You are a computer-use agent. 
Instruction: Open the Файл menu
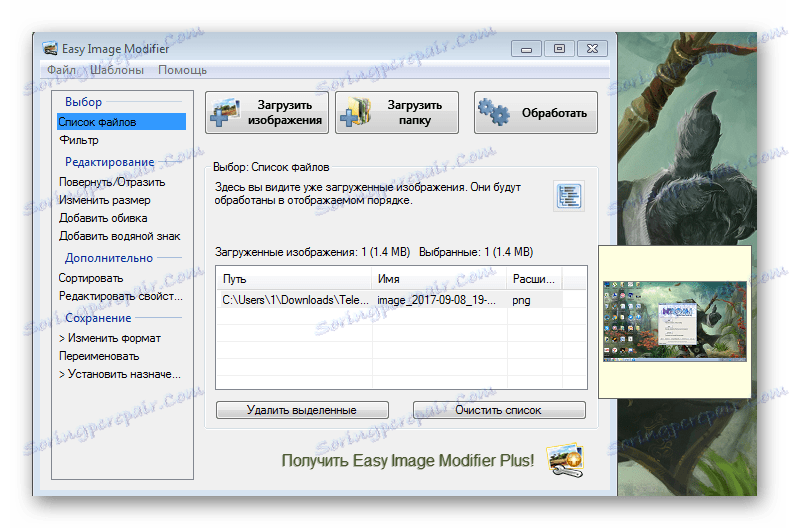pyautogui.click(x=61, y=70)
